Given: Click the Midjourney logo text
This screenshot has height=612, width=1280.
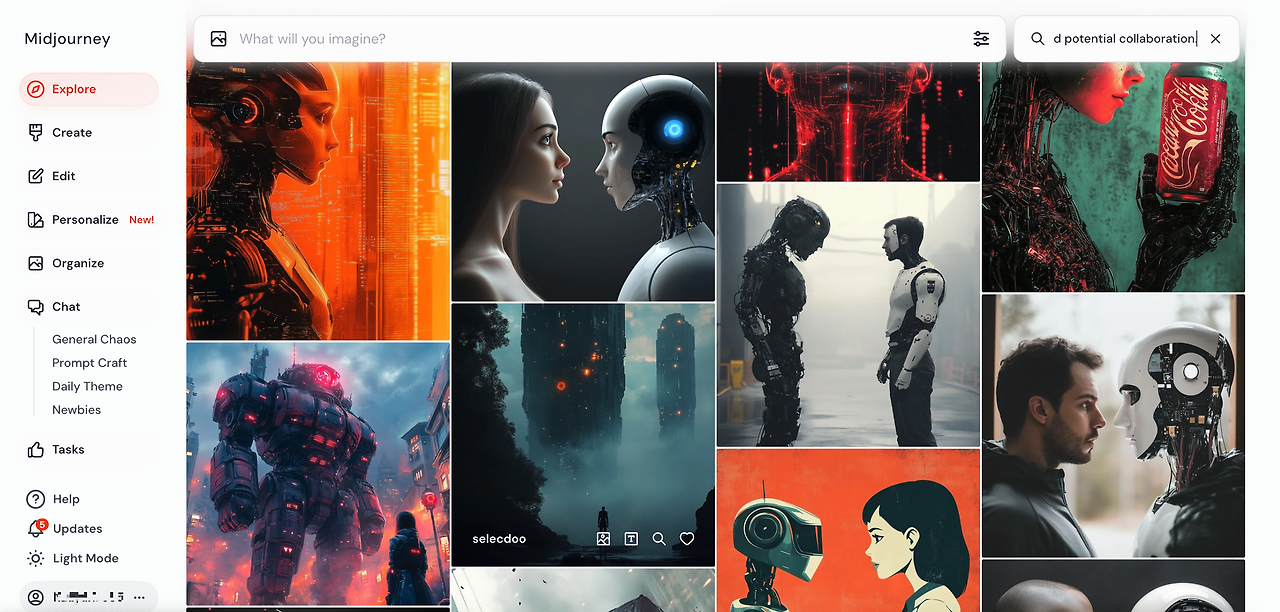Looking at the screenshot, I should pos(67,39).
